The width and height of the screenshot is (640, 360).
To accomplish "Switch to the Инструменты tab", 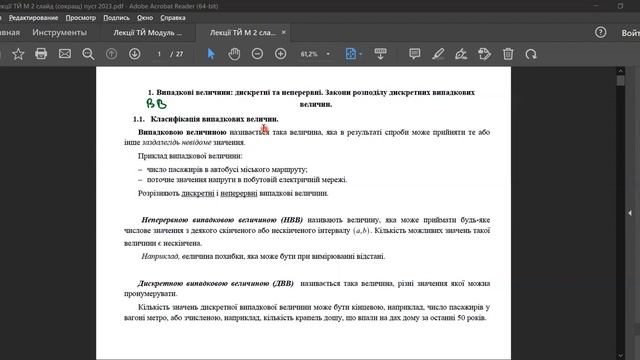I will [x=60, y=32].
